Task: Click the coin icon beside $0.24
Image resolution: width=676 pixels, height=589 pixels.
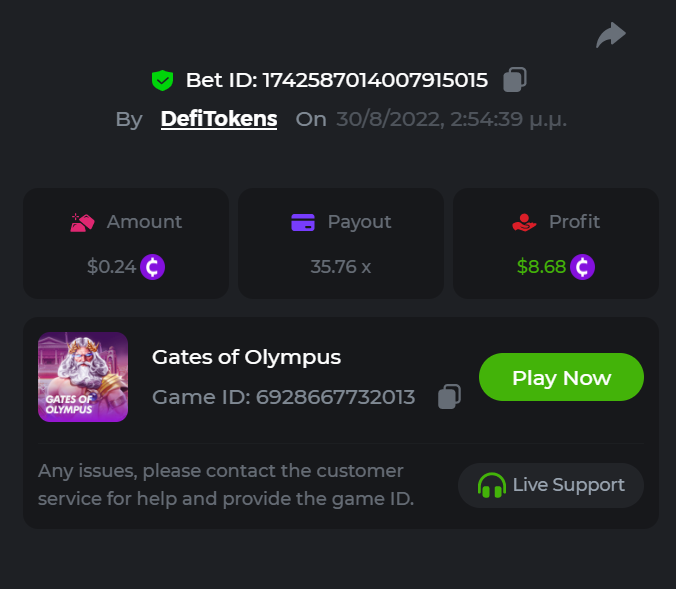Action: [x=152, y=267]
